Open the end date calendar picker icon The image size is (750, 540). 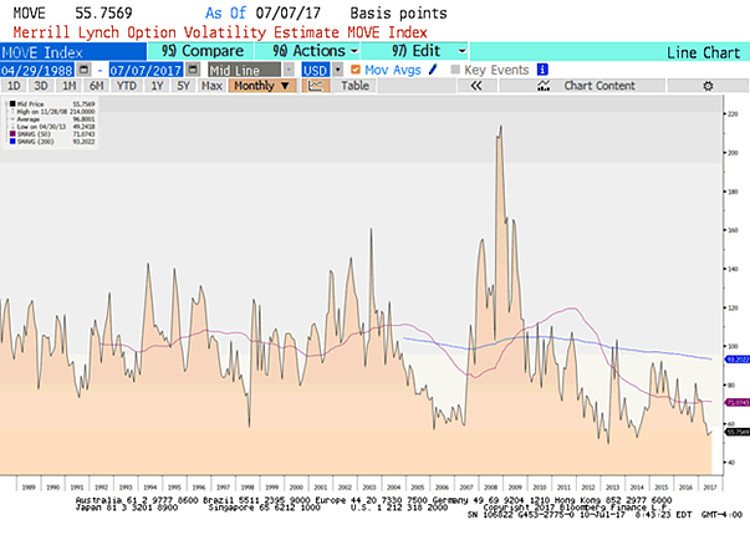point(193,70)
